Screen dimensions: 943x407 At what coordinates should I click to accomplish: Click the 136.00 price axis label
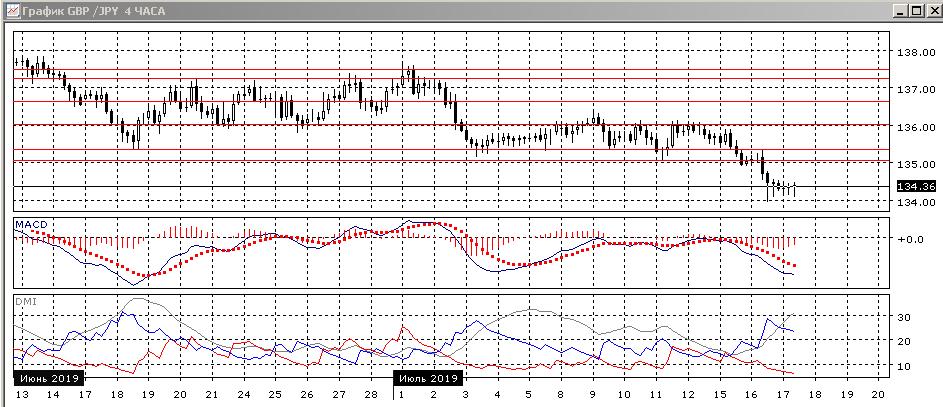(913, 128)
